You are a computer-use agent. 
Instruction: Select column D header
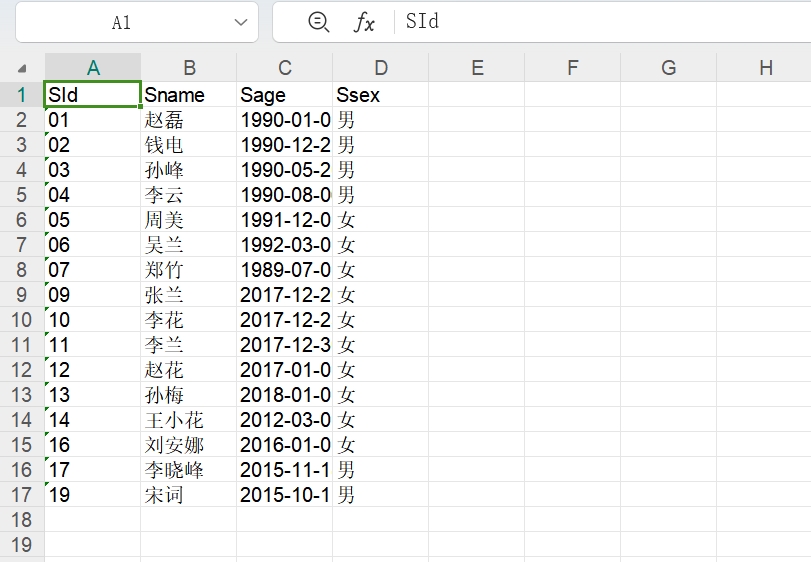(x=381, y=68)
